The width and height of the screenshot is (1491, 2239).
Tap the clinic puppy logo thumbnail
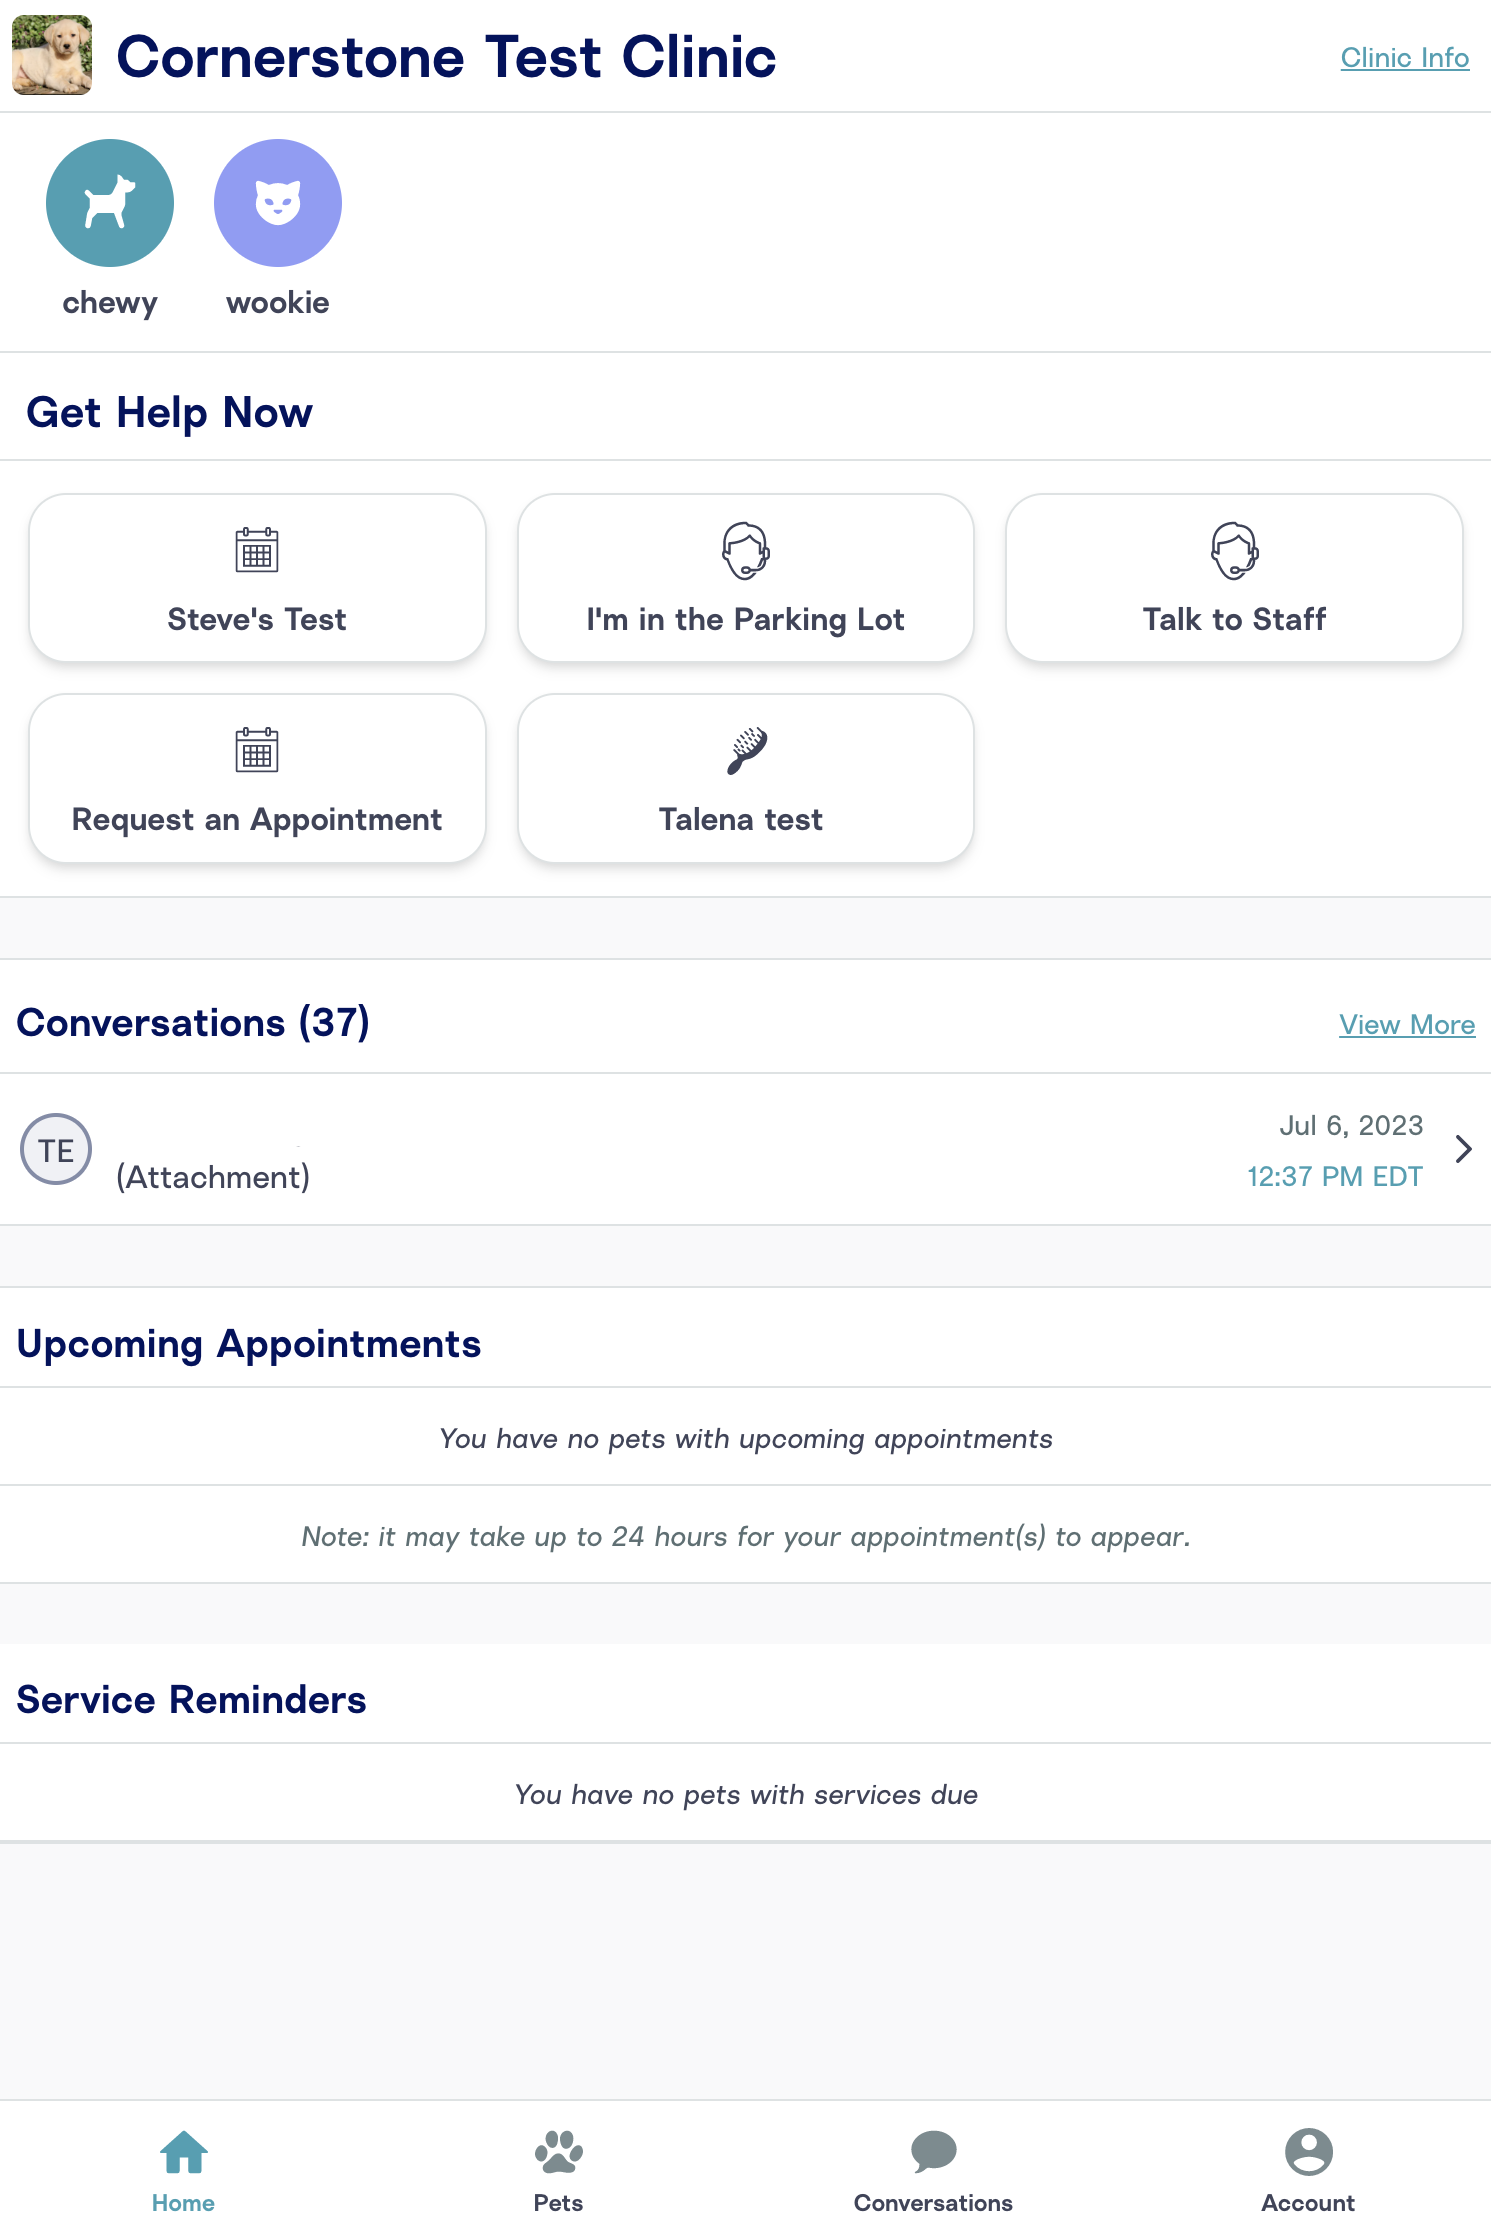[52, 55]
